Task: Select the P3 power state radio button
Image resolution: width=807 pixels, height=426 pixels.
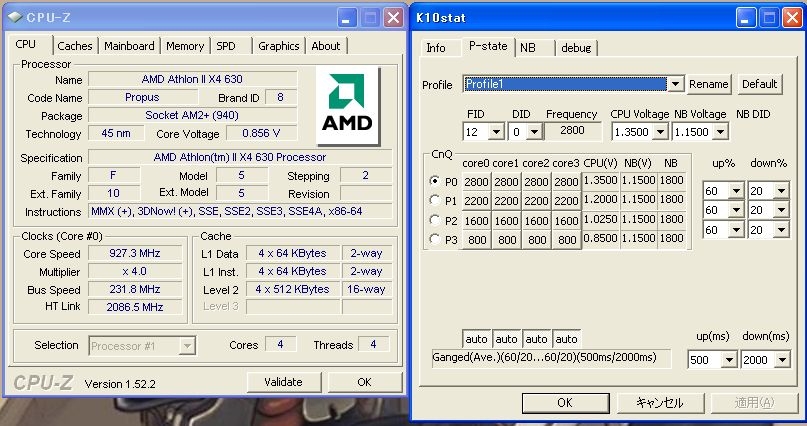Action: pyautogui.click(x=435, y=239)
